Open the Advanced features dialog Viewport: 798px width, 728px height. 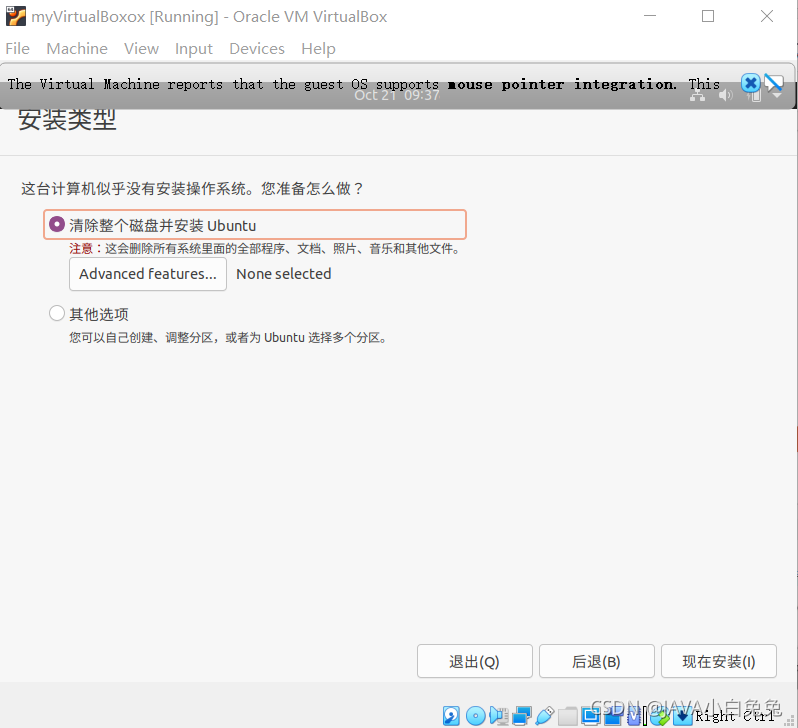(148, 274)
